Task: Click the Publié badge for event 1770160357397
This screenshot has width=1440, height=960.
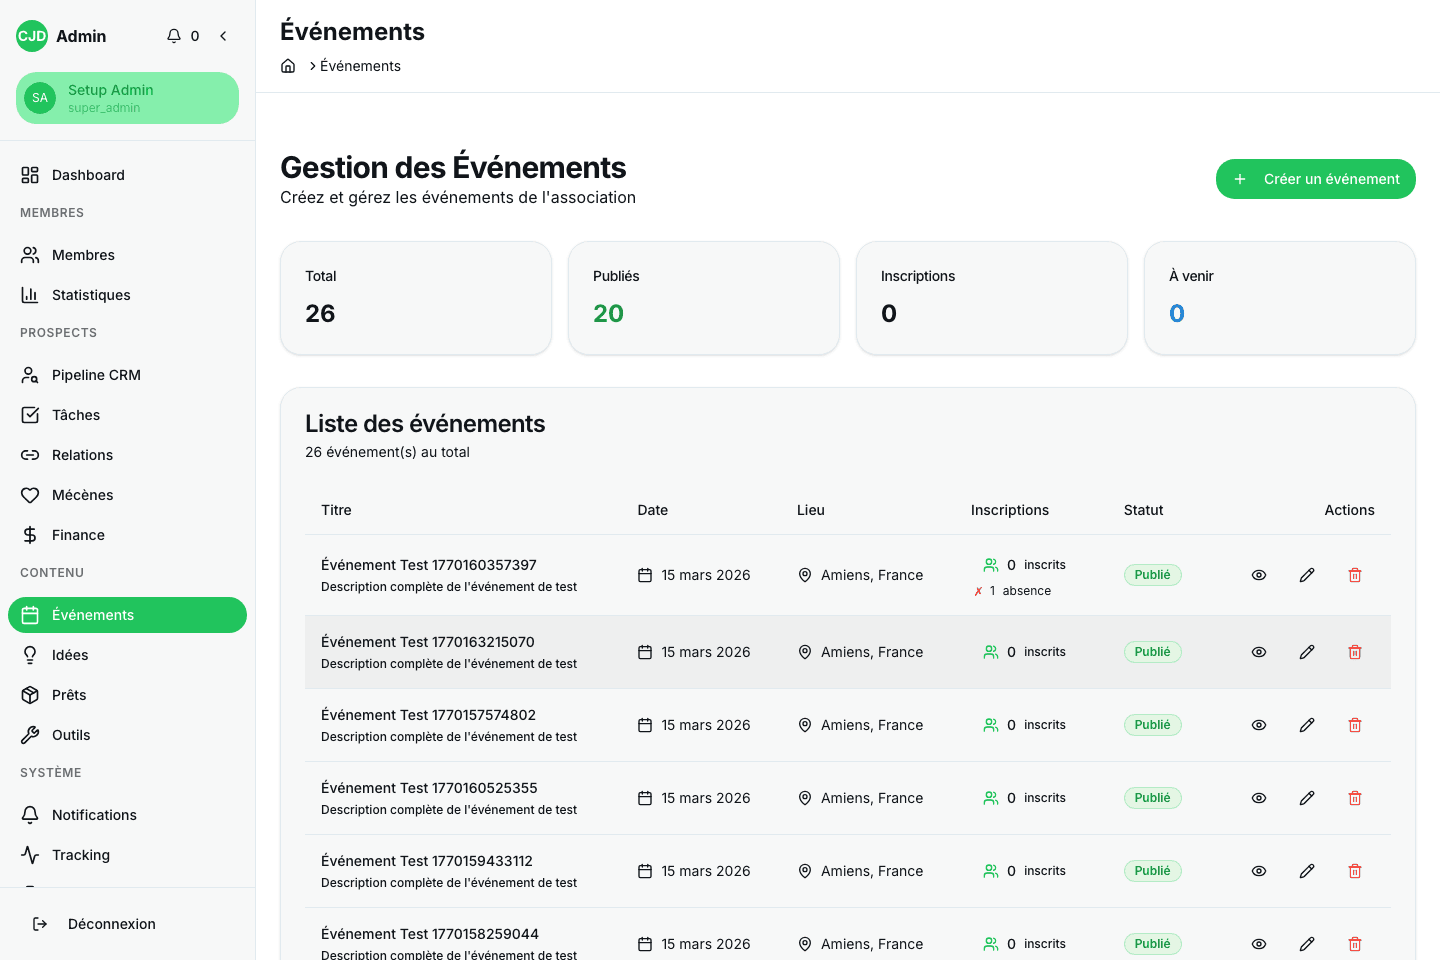Action: pyautogui.click(x=1153, y=575)
